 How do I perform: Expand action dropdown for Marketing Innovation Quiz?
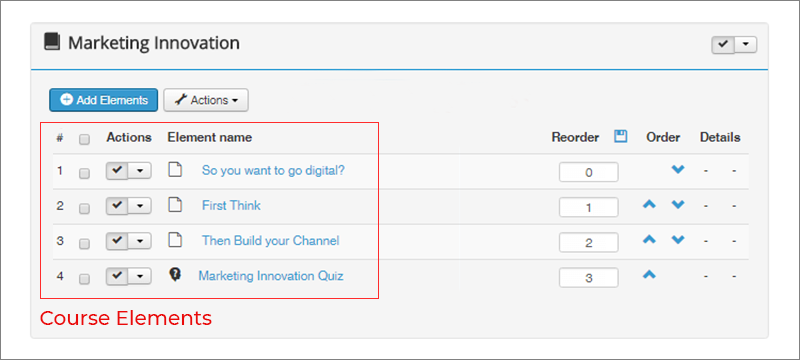click(x=140, y=276)
